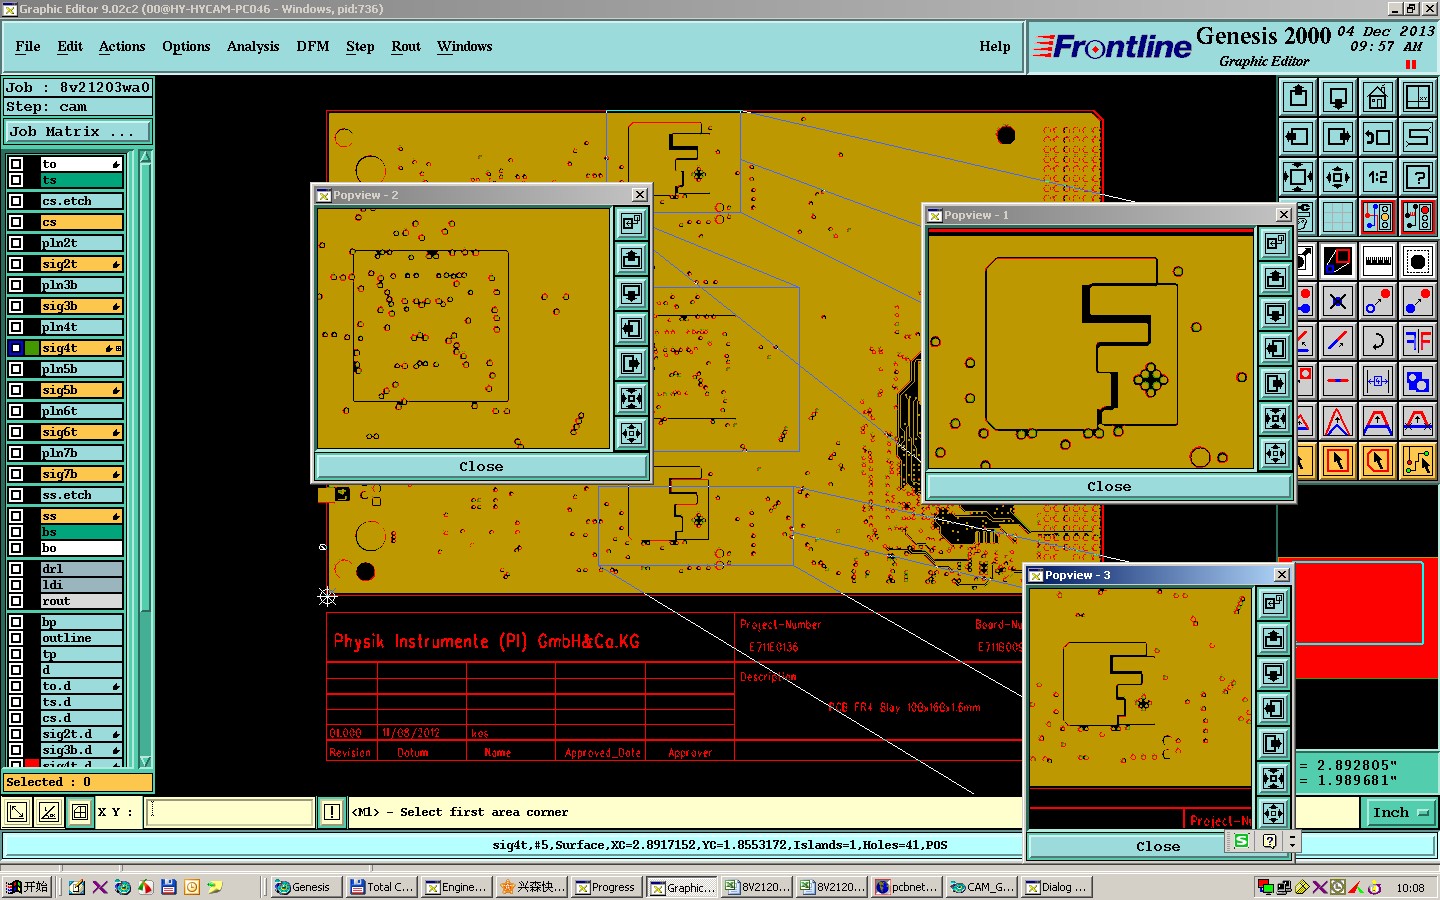Click the layer list scroll-up arrow
This screenshot has height=900, width=1440.
[x=145, y=157]
